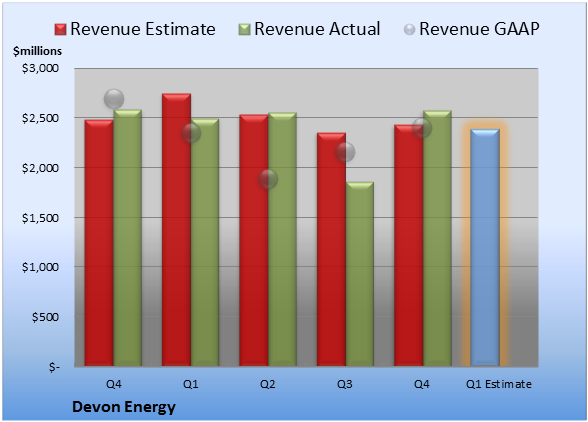Screen dimensions: 588x422
Task: Click the '$1,500' y-axis label
Action: [x=40, y=218]
